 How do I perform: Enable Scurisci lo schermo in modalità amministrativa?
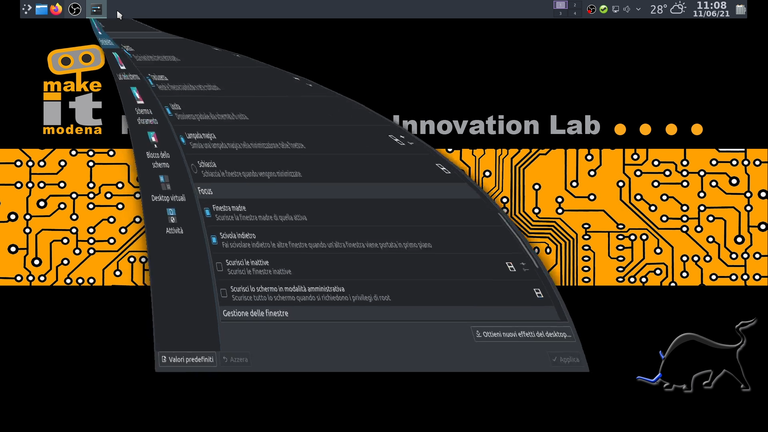tap(223, 292)
